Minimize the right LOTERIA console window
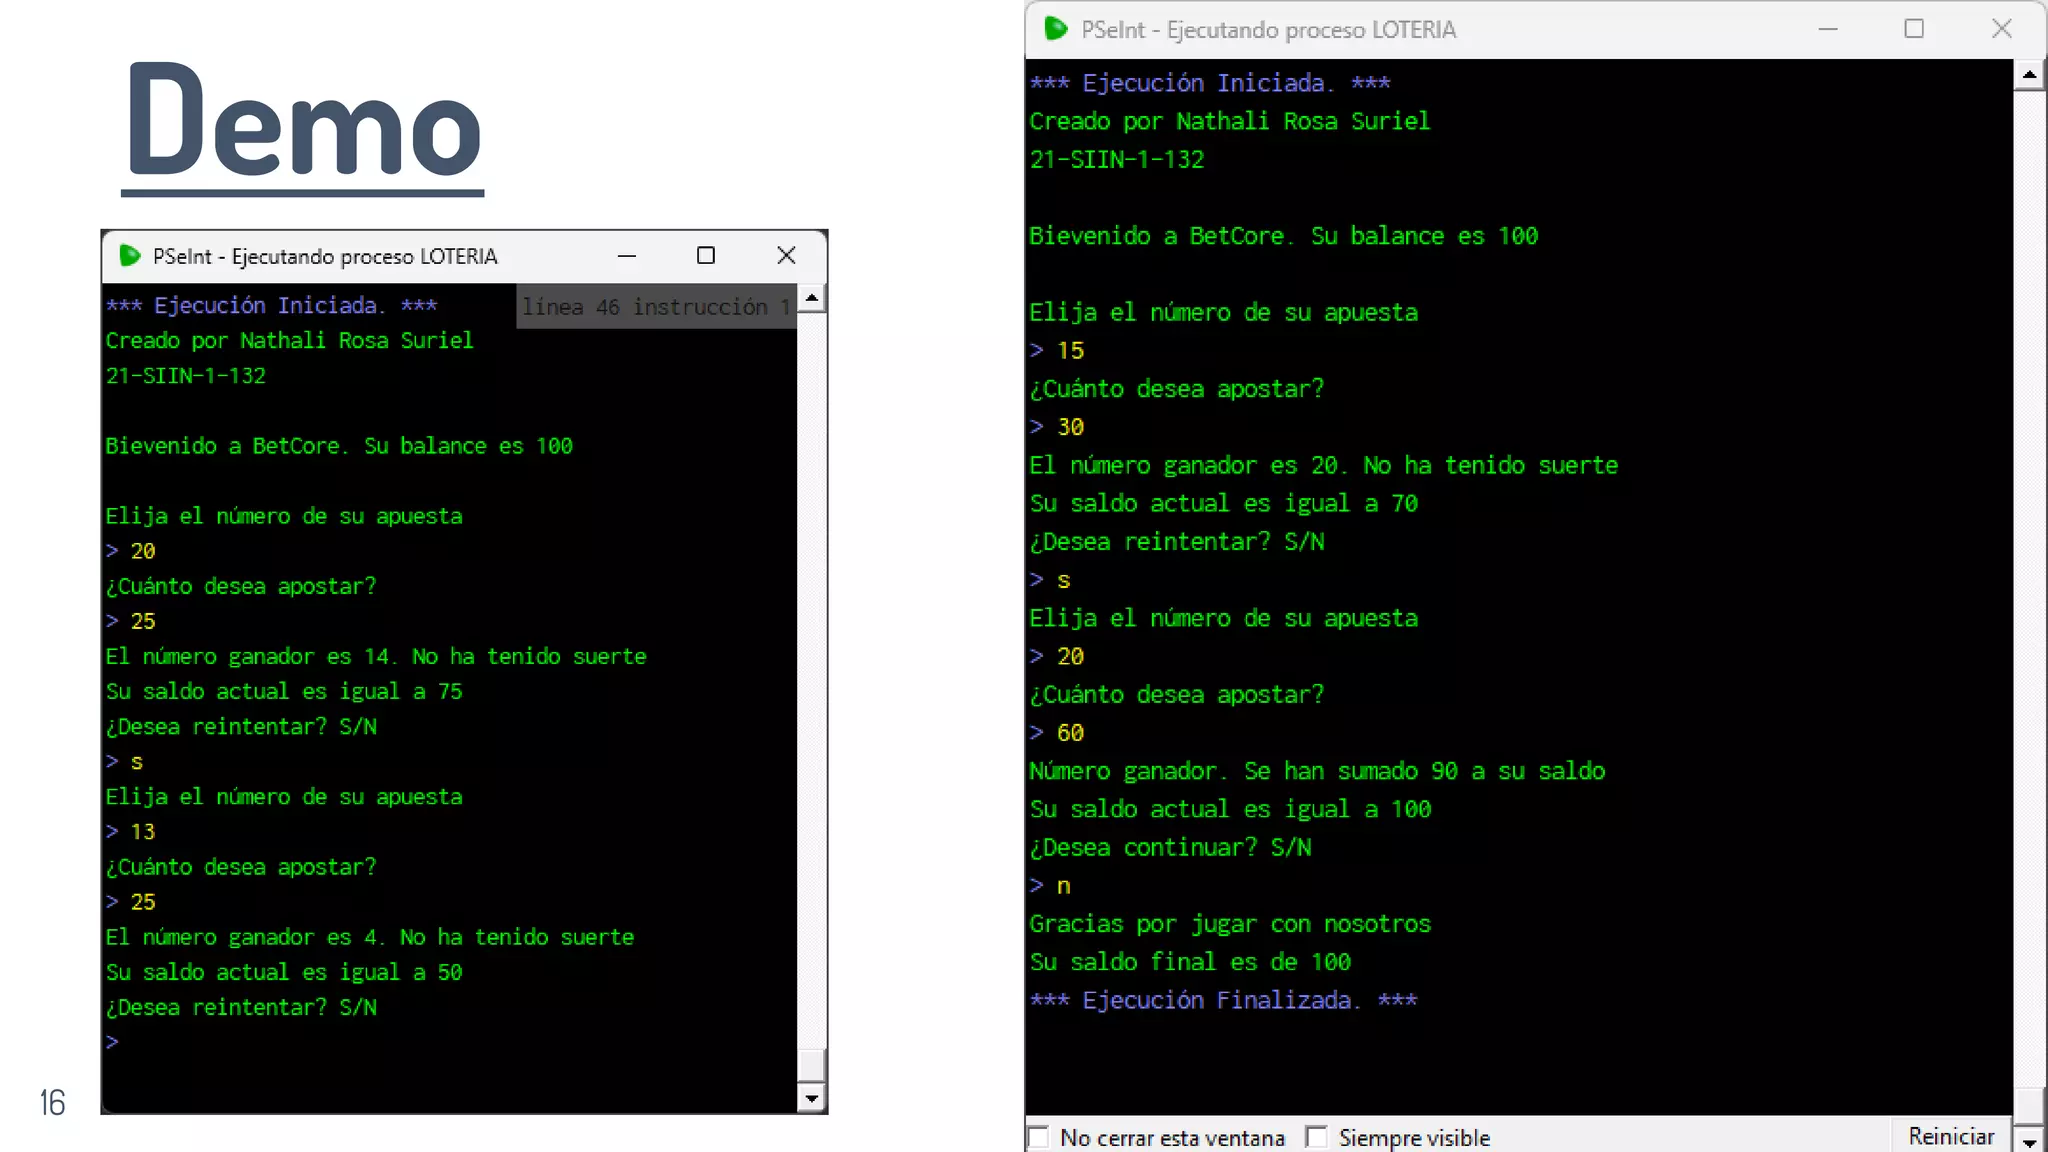 click(x=1828, y=29)
